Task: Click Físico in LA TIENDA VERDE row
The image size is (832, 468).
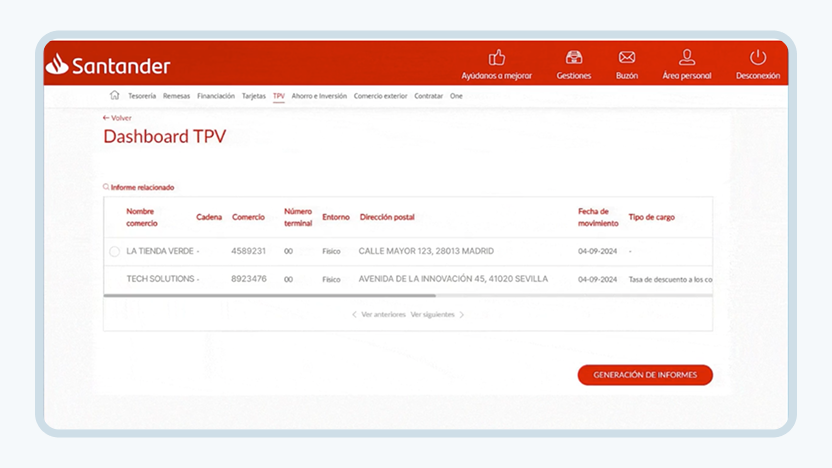Action: 331,252
